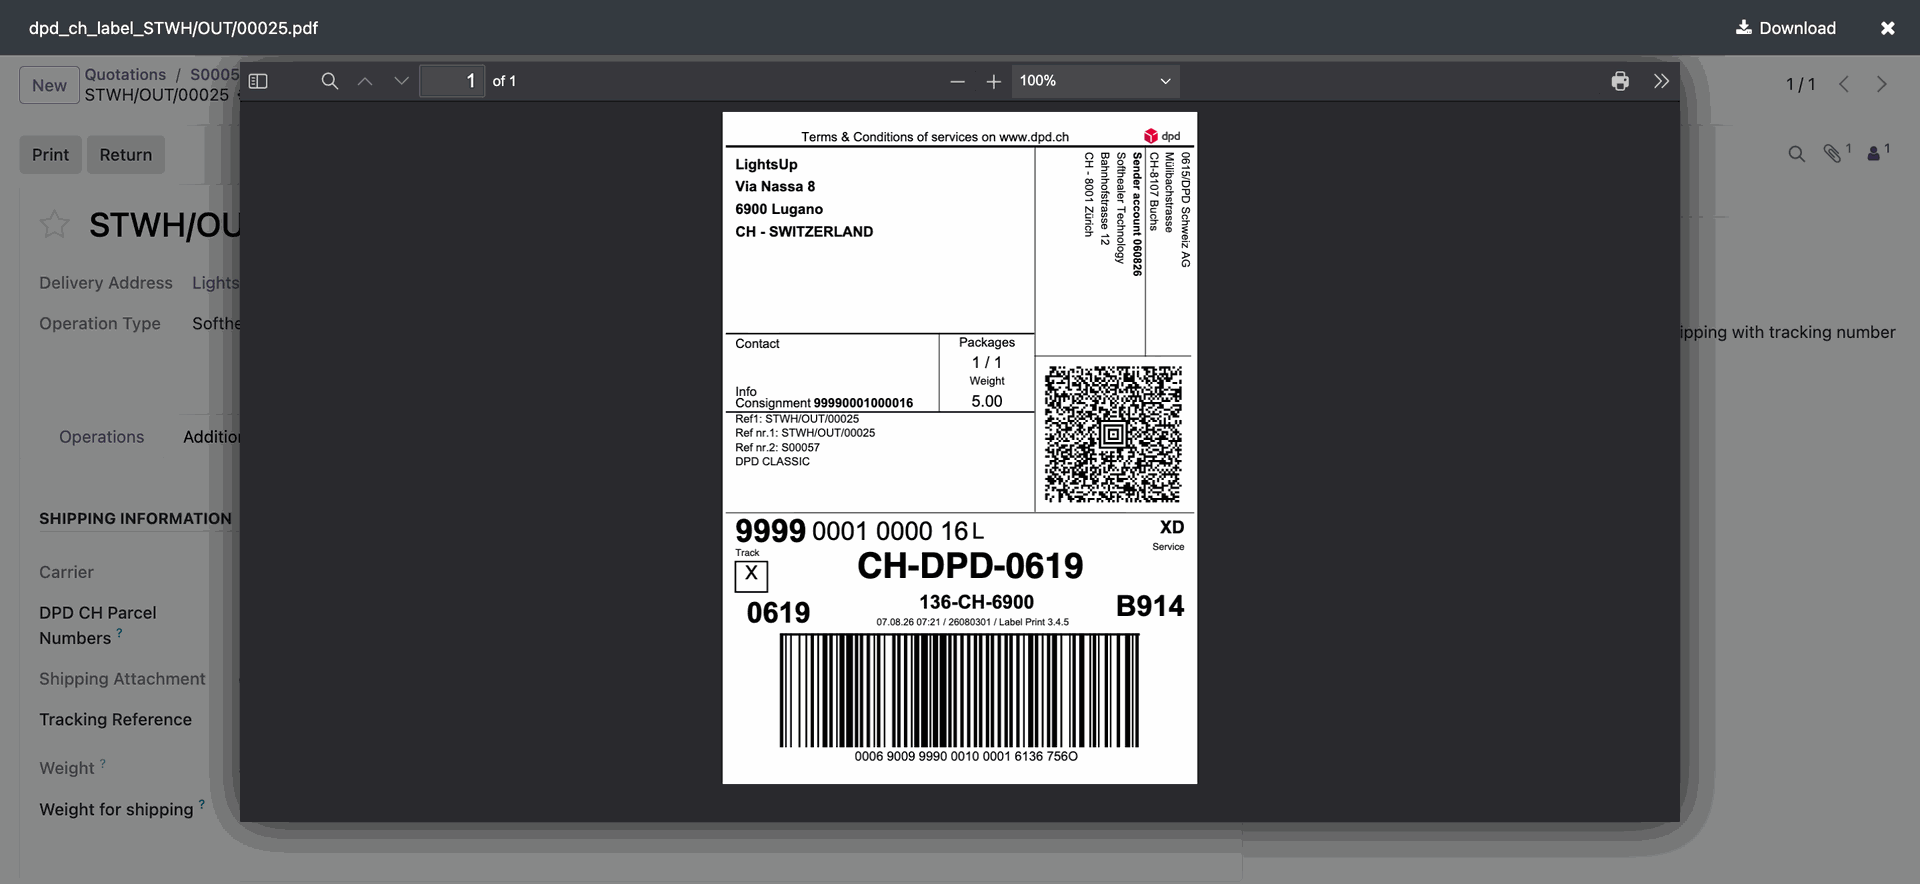Toggle the PDF viewer sidebar
1920x884 pixels.
click(x=258, y=81)
